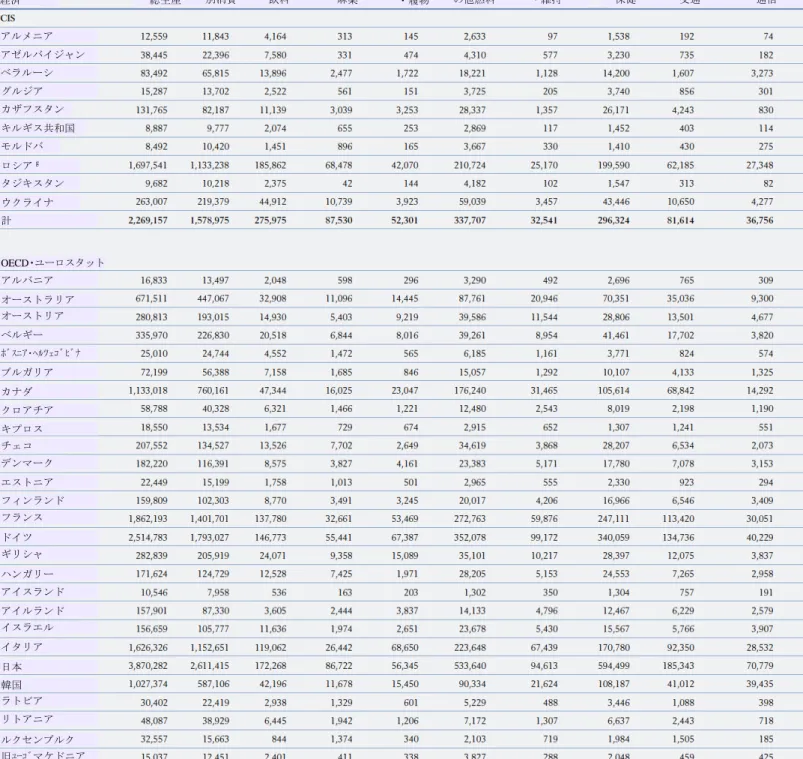Select the イタリア row label
The image size is (803, 759).
pyautogui.click(x=22, y=647)
